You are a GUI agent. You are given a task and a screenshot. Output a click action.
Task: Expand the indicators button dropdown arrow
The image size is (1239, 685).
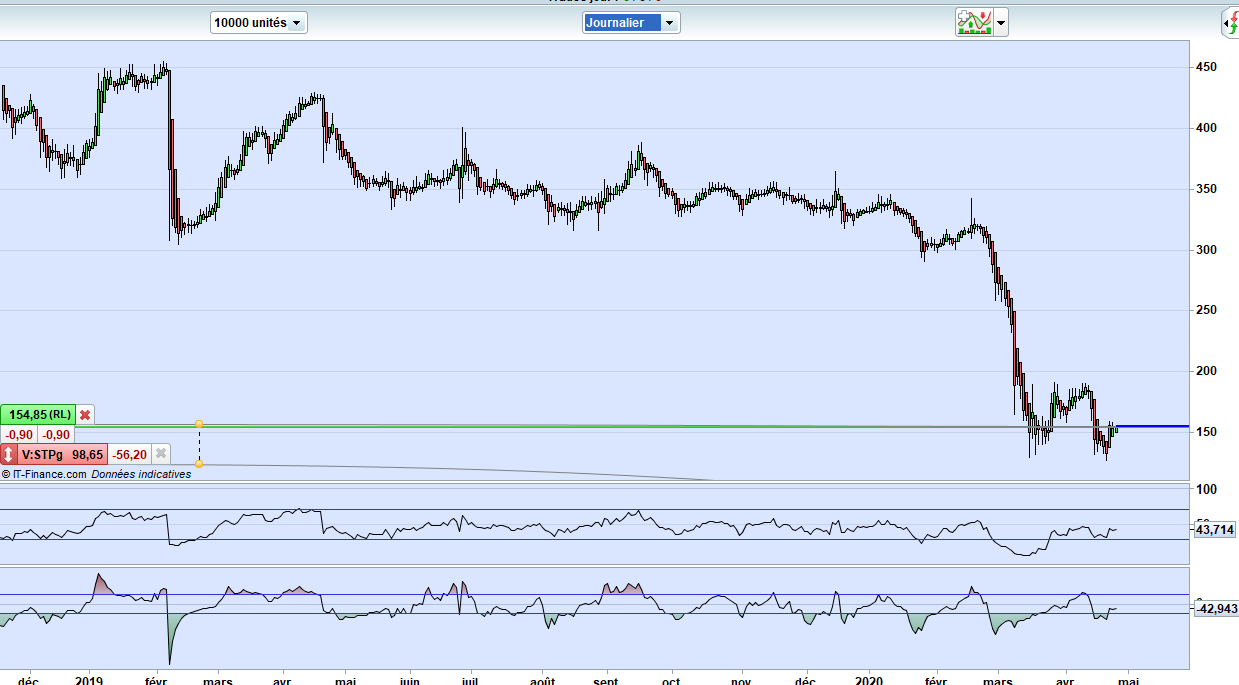coord(1001,23)
